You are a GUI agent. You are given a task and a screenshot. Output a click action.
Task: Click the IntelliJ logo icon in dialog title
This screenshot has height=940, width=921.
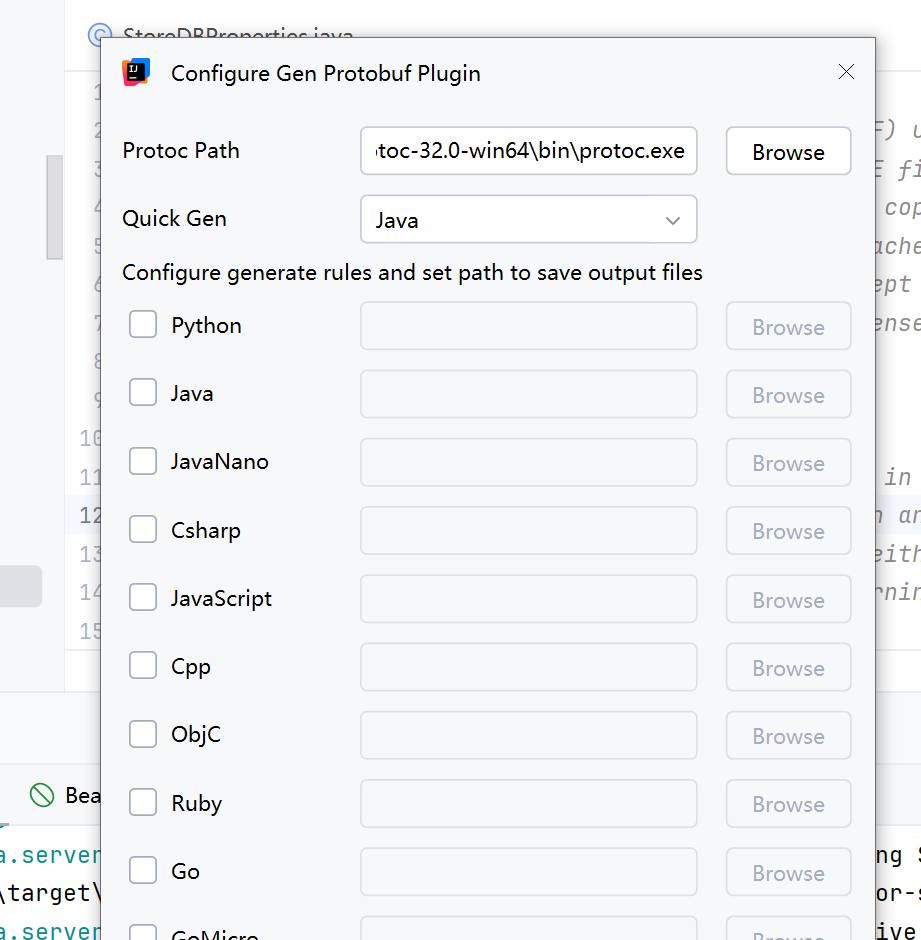point(135,72)
